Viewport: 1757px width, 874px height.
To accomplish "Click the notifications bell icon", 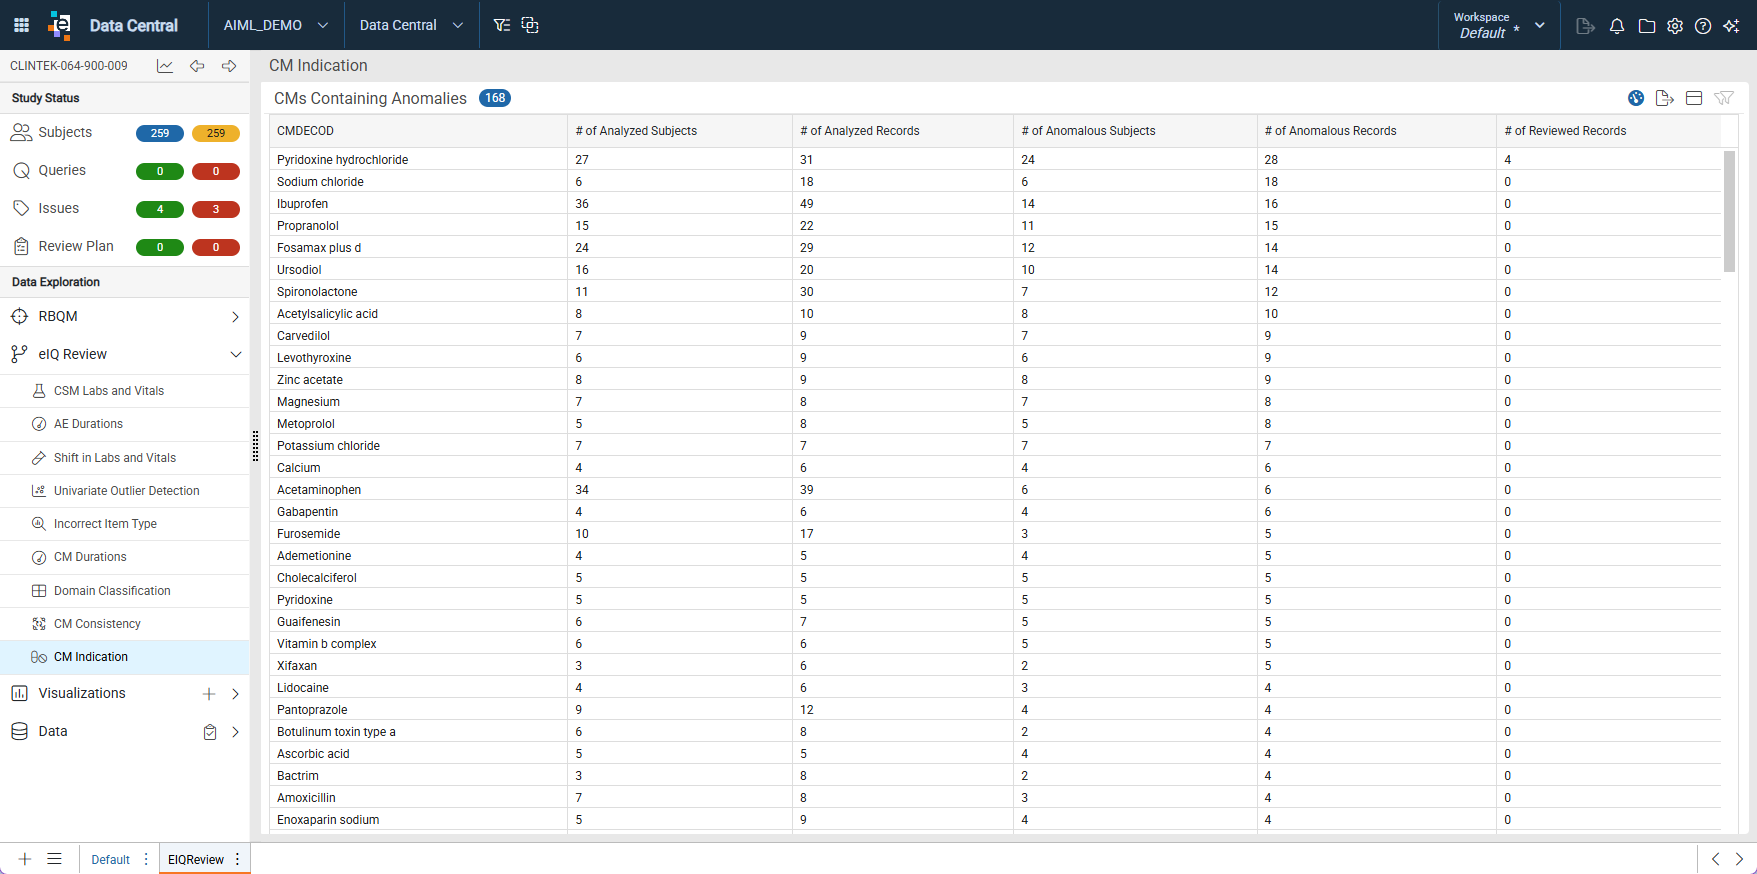I will pyautogui.click(x=1617, y=26).
